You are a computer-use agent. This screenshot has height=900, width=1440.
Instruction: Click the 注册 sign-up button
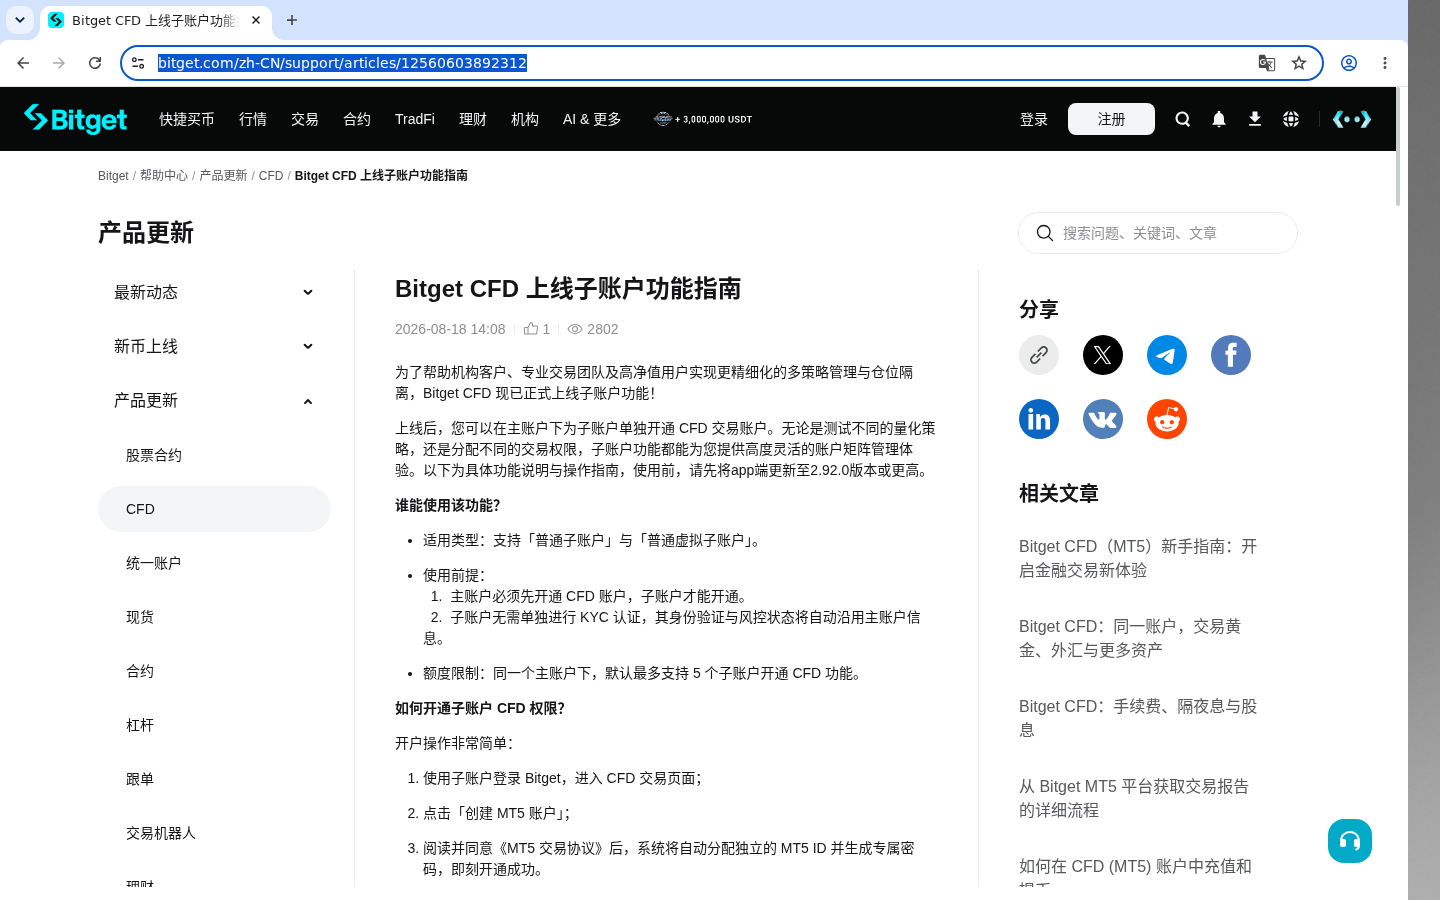(x=1111, y=119)
